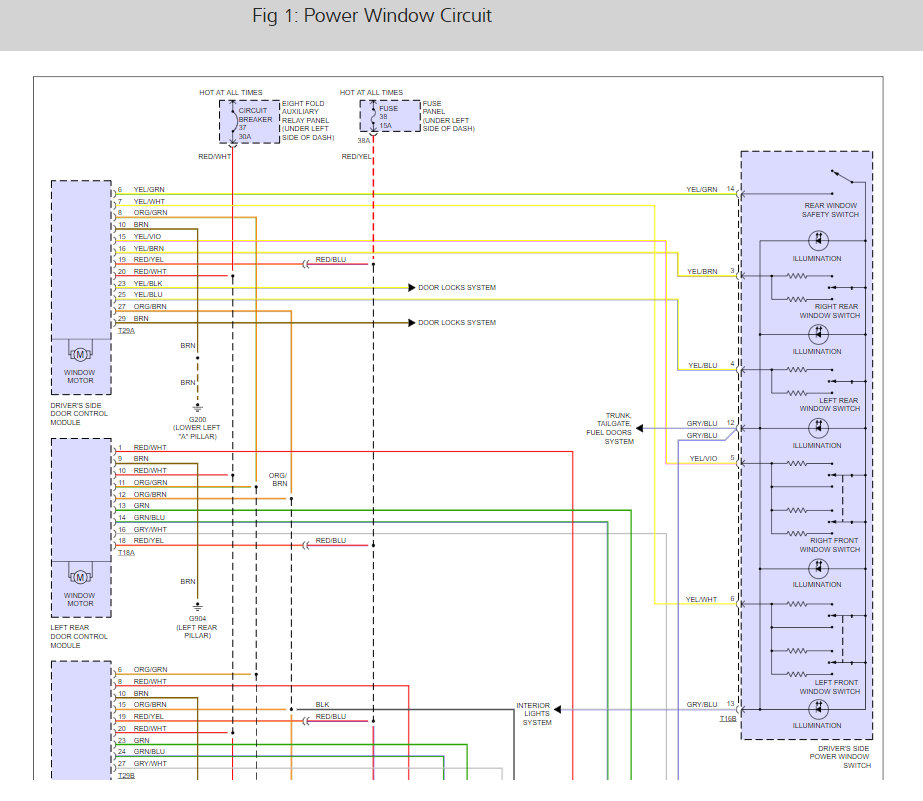Select the 'LEFT REAR DOOR CONTROL MODULE' label
The image size is (923, 801).
pyautogui.click(x=79, y=636)
